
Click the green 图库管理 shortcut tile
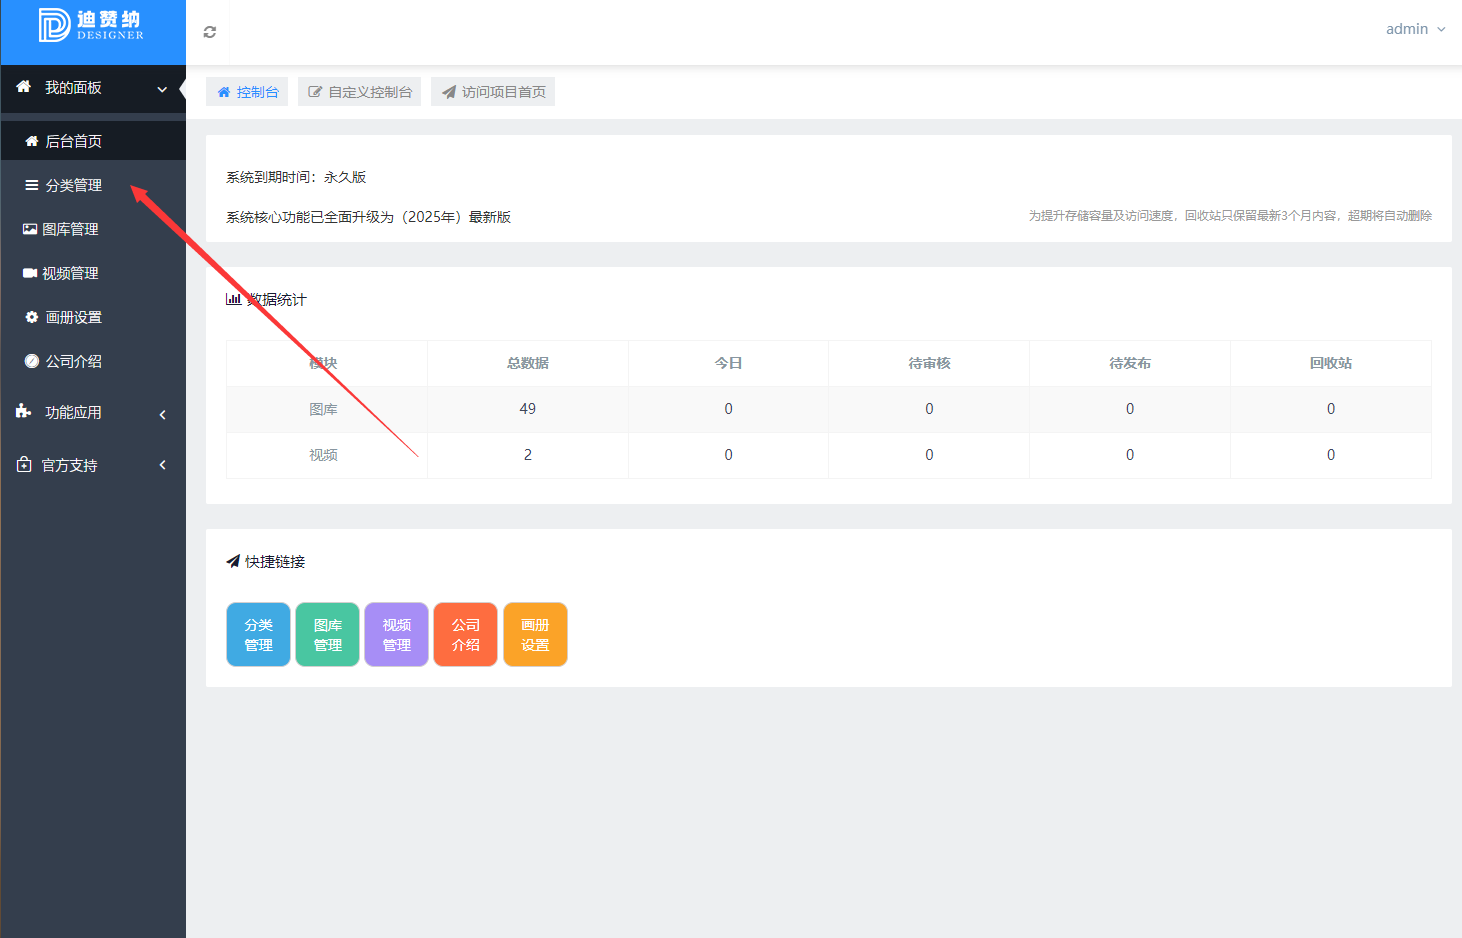click(x=328, y=634)
